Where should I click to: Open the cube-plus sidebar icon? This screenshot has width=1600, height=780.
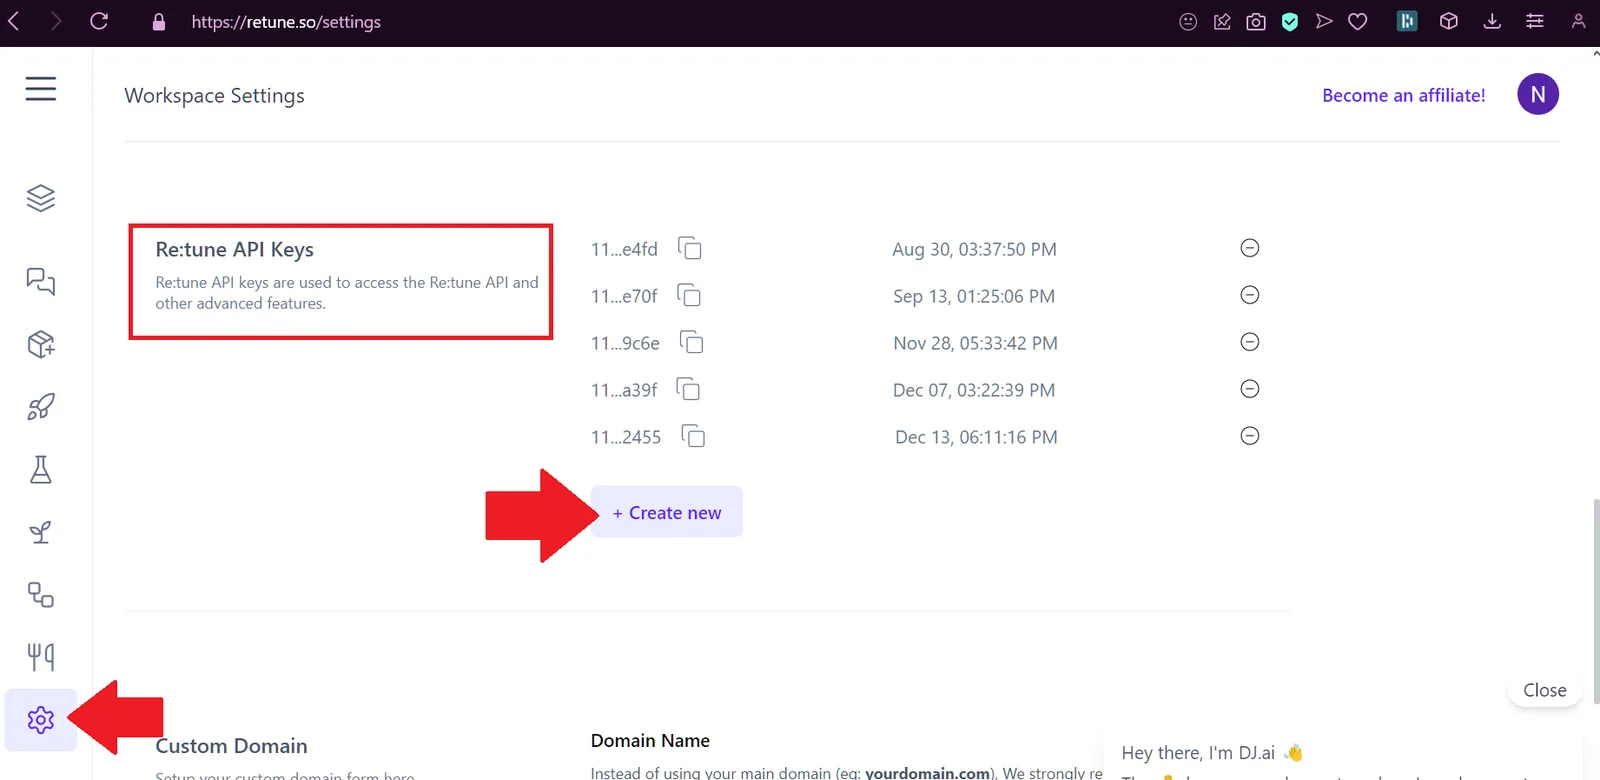[41, 344]
